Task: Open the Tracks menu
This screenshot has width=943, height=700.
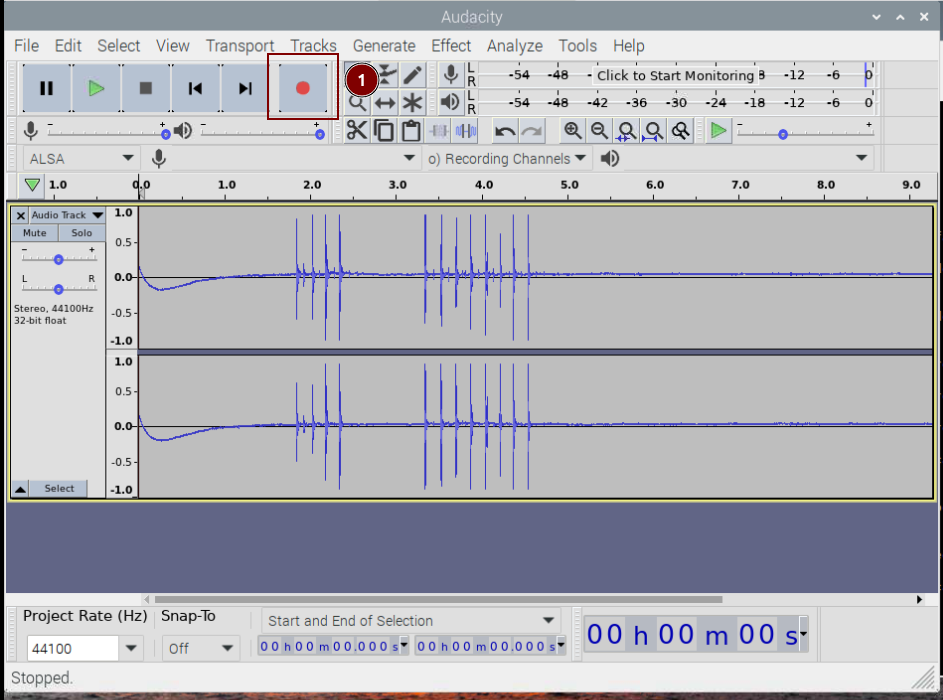Action: click(313, 46)
